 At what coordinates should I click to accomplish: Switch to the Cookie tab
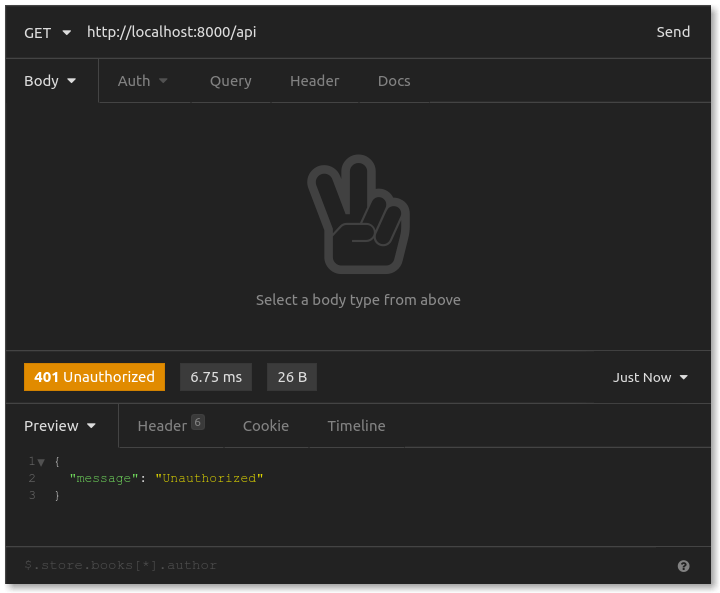tap(265, 426)
